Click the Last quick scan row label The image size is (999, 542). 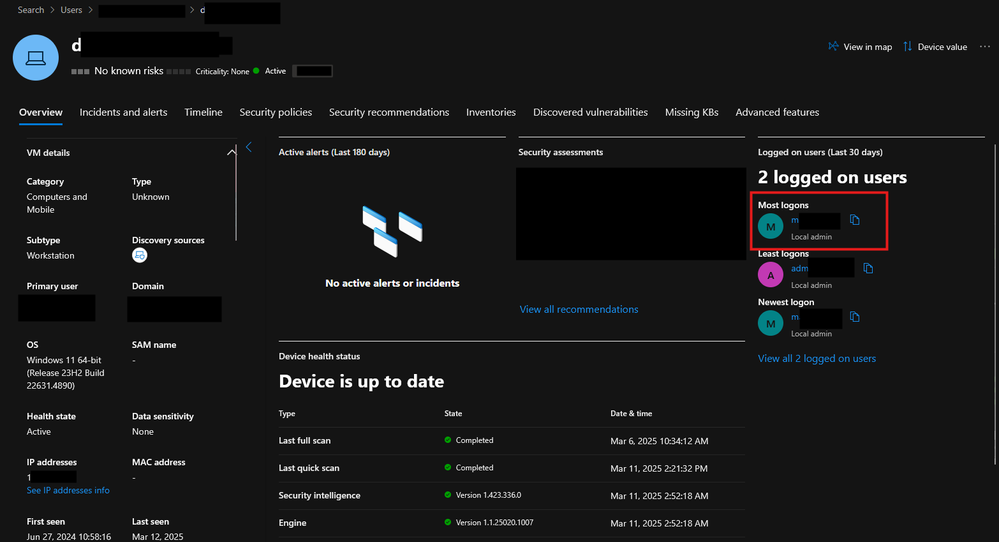(309, 468)
